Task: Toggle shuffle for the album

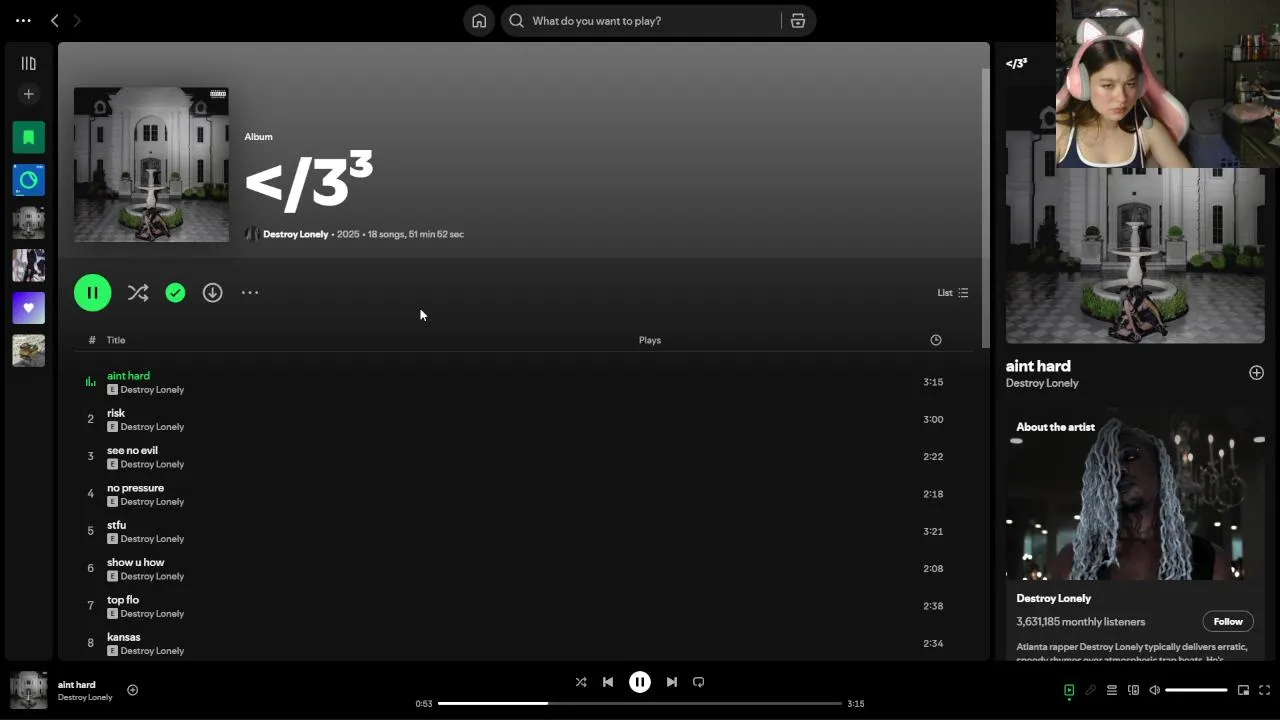Action: click(x=138, y=293)
